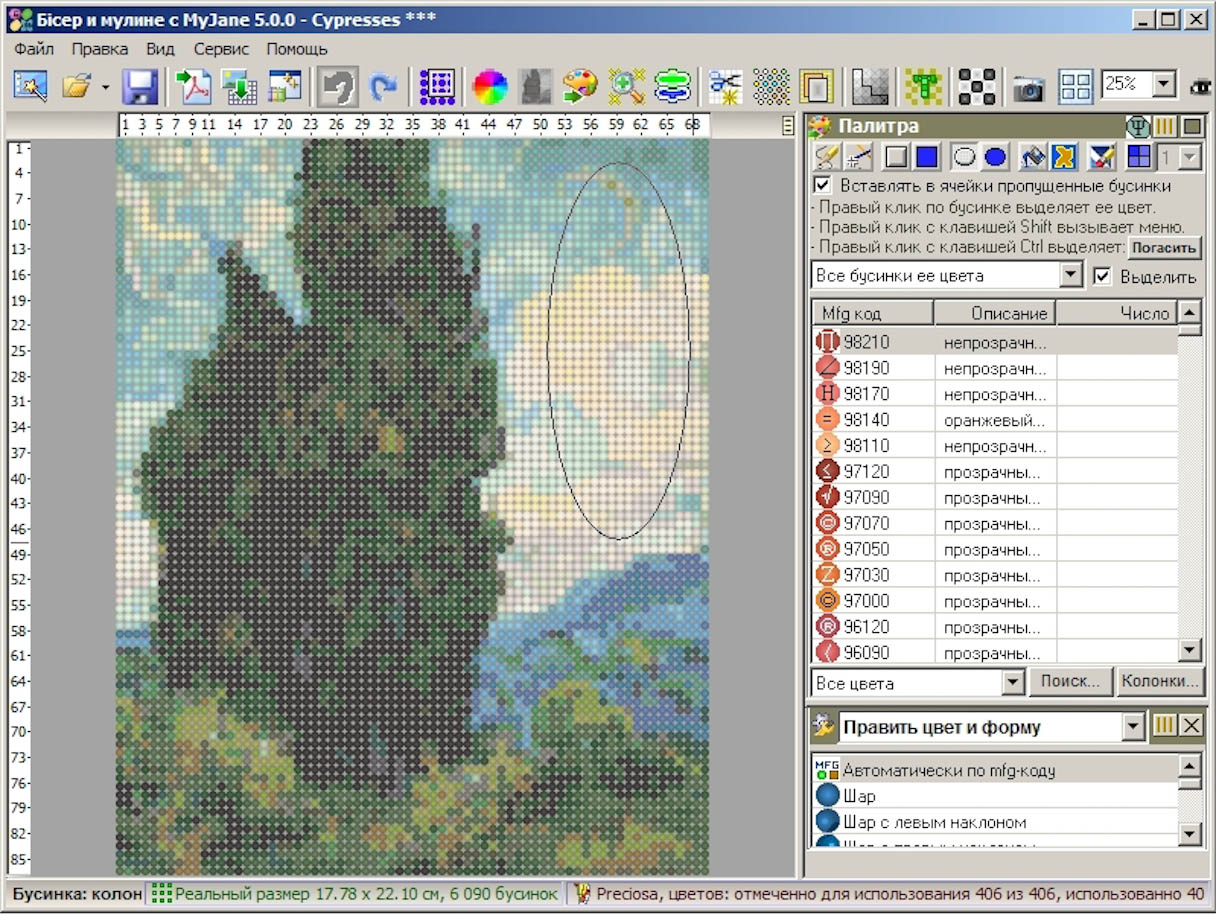The image size is (1216, 915).
Task: Toggle columns icon in 'Править цвет и форму' header
Action: point(1164,726)
